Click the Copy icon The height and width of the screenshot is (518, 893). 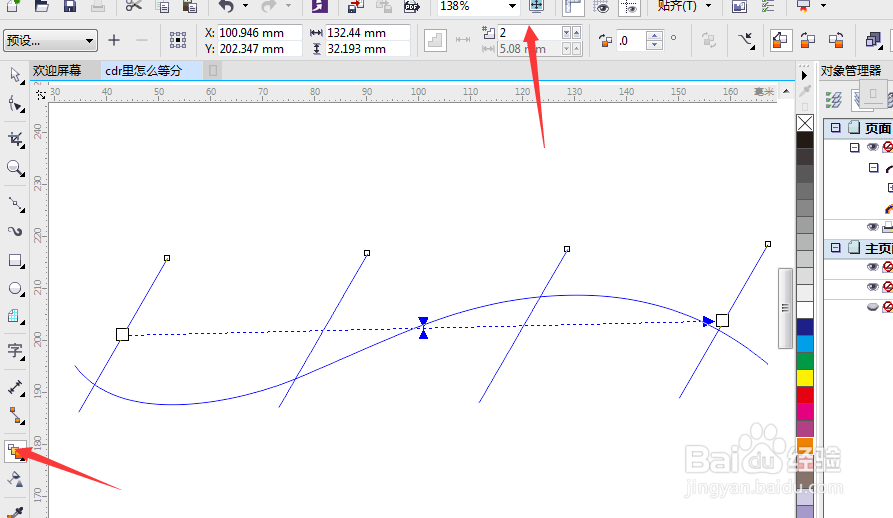pyautogui.click(x=162, y=6)
